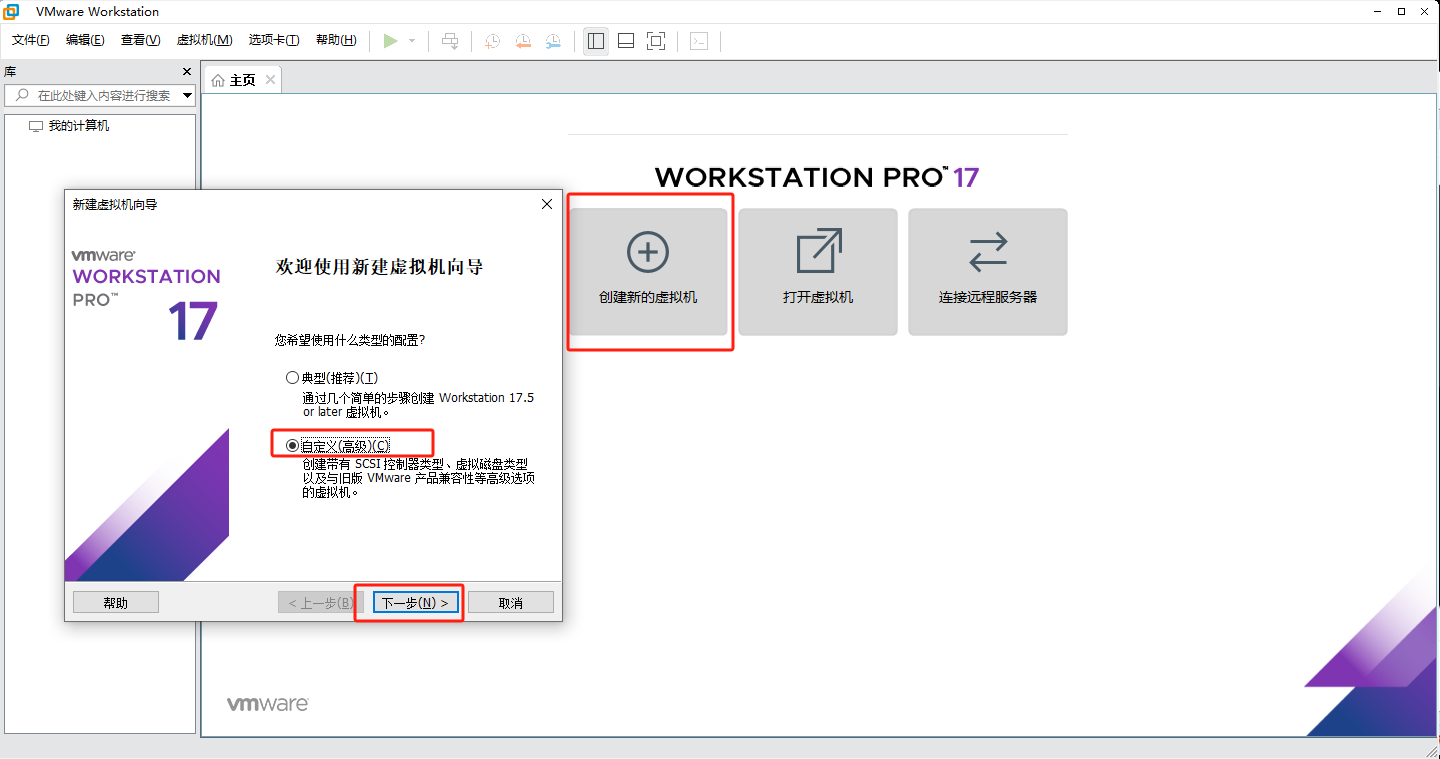Click the SCSI 控制器类型 description text
This screenshot has height=759, width=1440.
pyautogui.click(x=418, y=478)
